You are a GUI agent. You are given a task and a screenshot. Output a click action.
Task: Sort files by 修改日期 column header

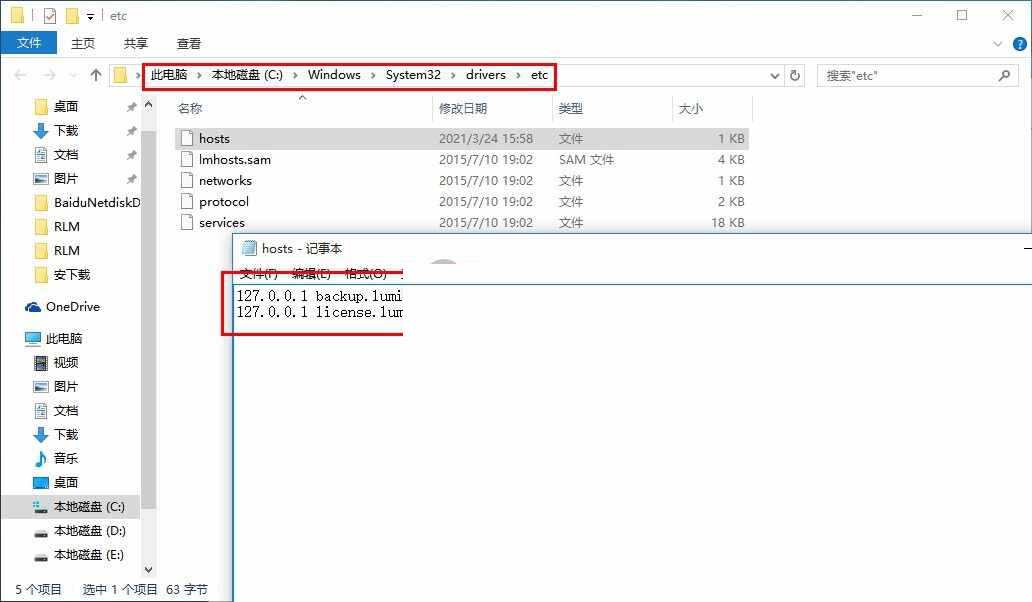point(463,108)
